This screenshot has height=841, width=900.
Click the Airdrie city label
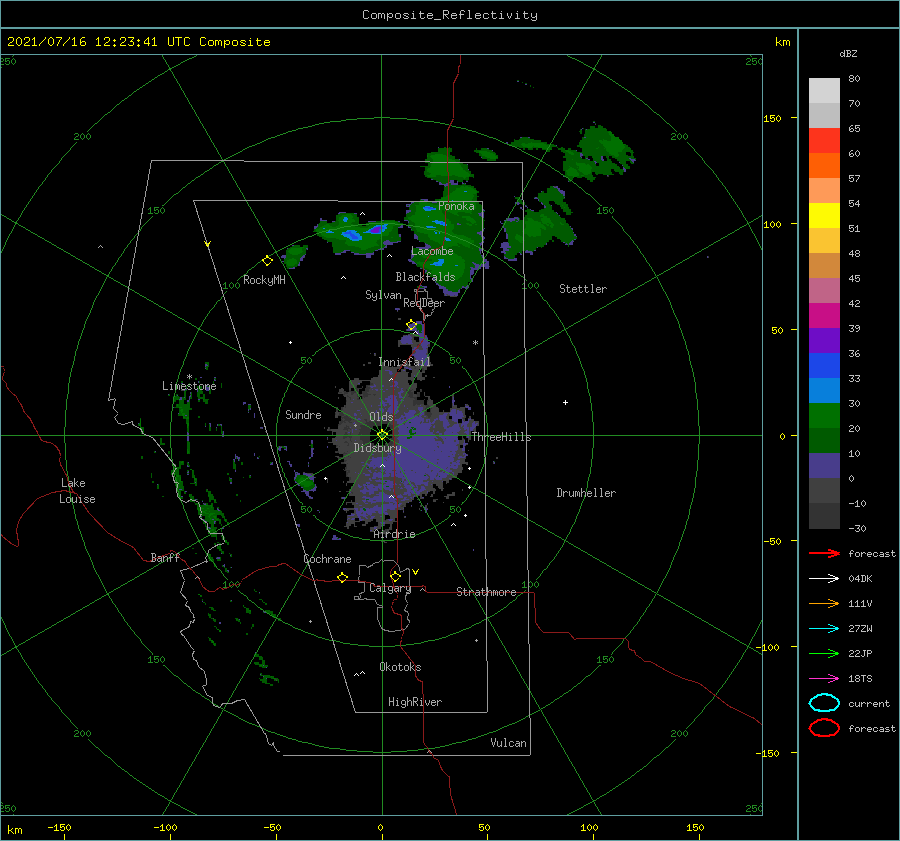click(x=394, y=534)
